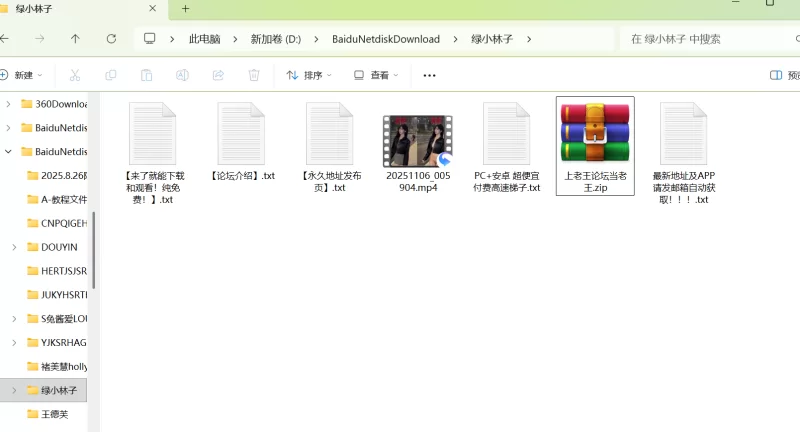This screenshot has height=432, width=800.
Task: Go back with the left arrow
Action: pos(4,39)
